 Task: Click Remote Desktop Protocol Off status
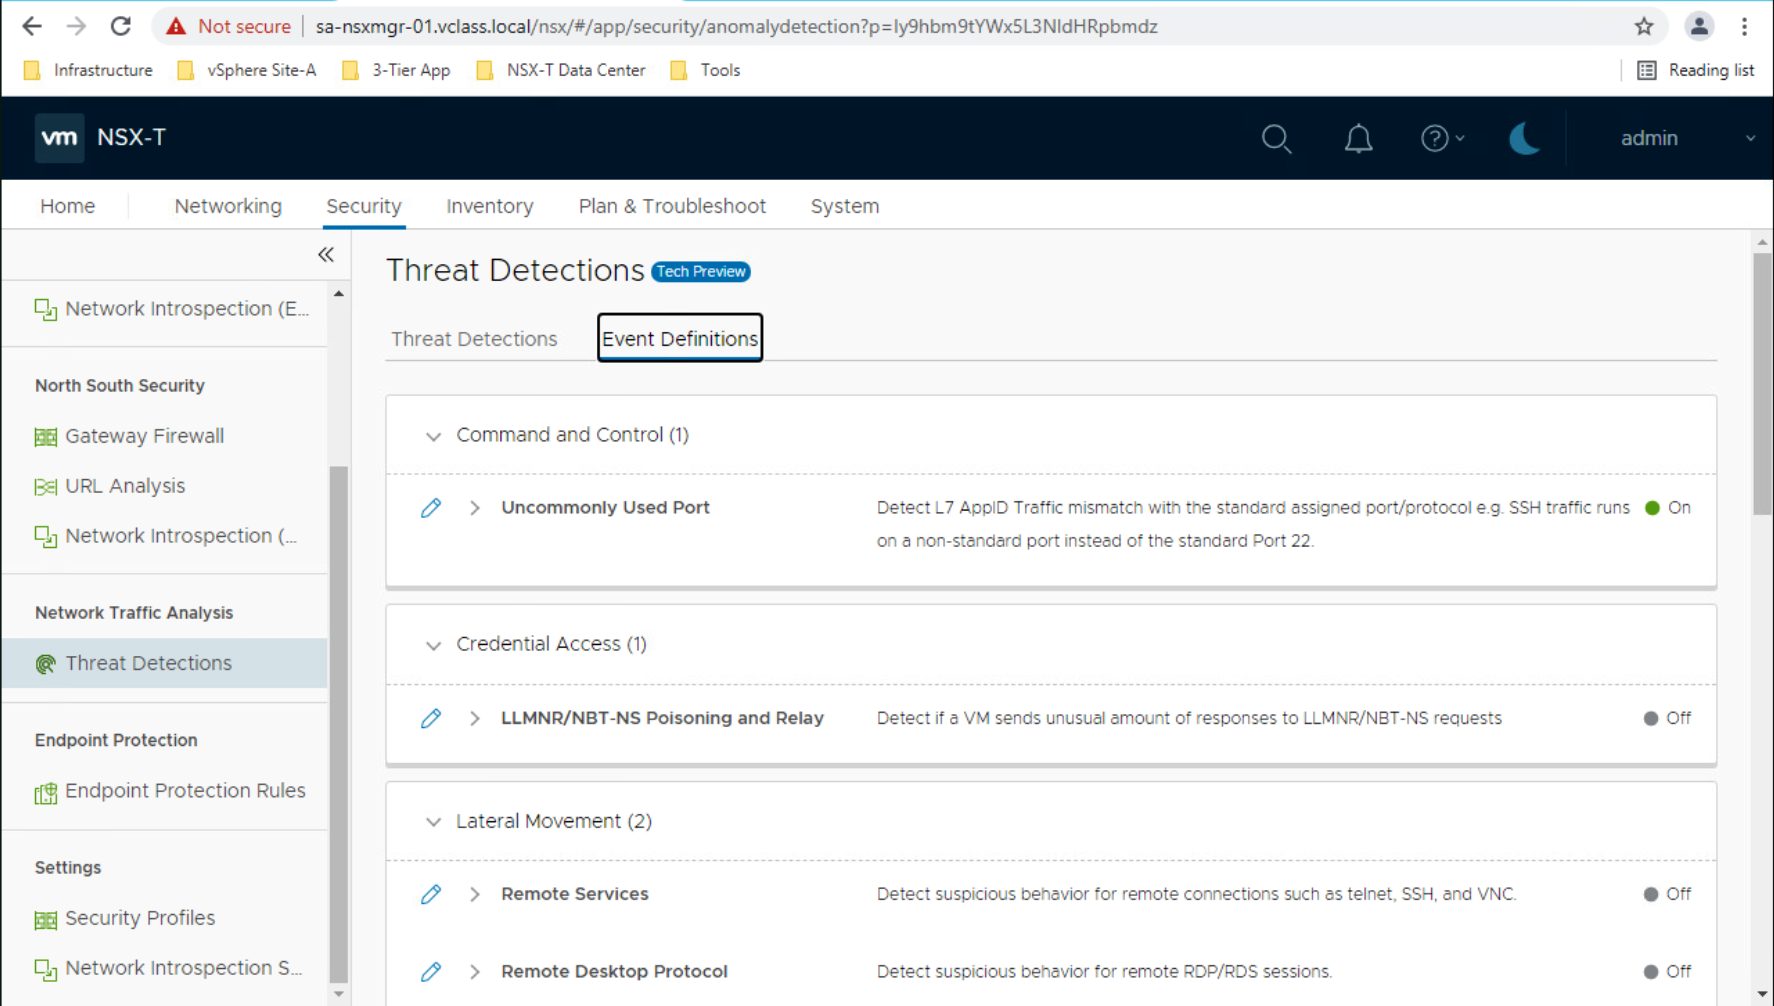[x=1668, y=972]
